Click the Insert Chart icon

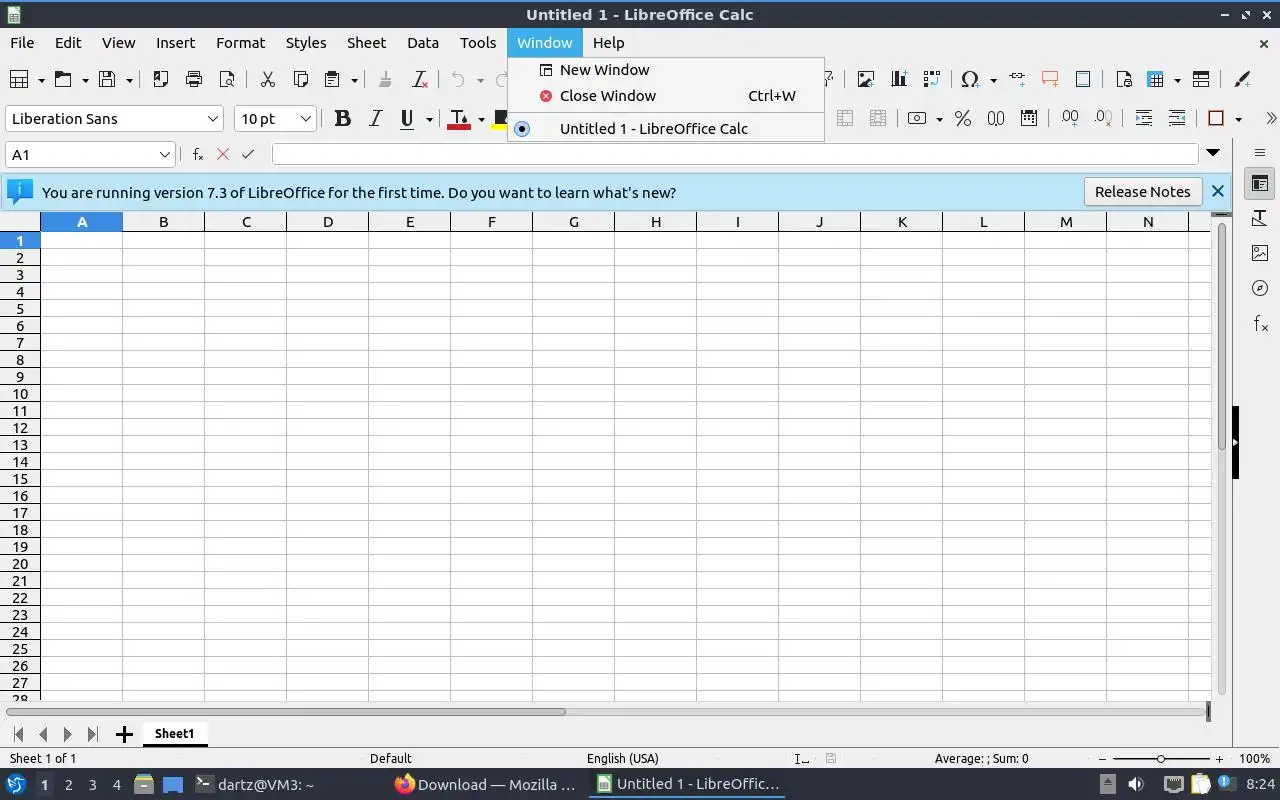[x=899, y=79]
